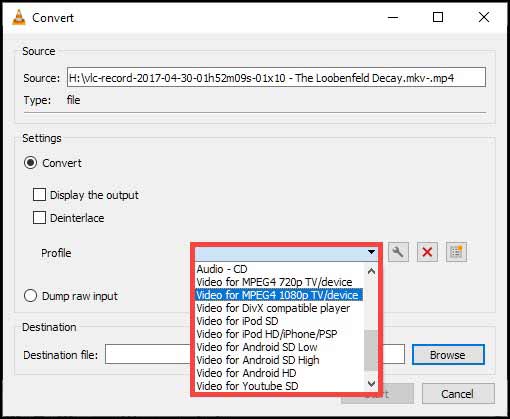Viewport: 510px width, 419px height.
Task: Select the Convert radio button
Action: point(31,163)
